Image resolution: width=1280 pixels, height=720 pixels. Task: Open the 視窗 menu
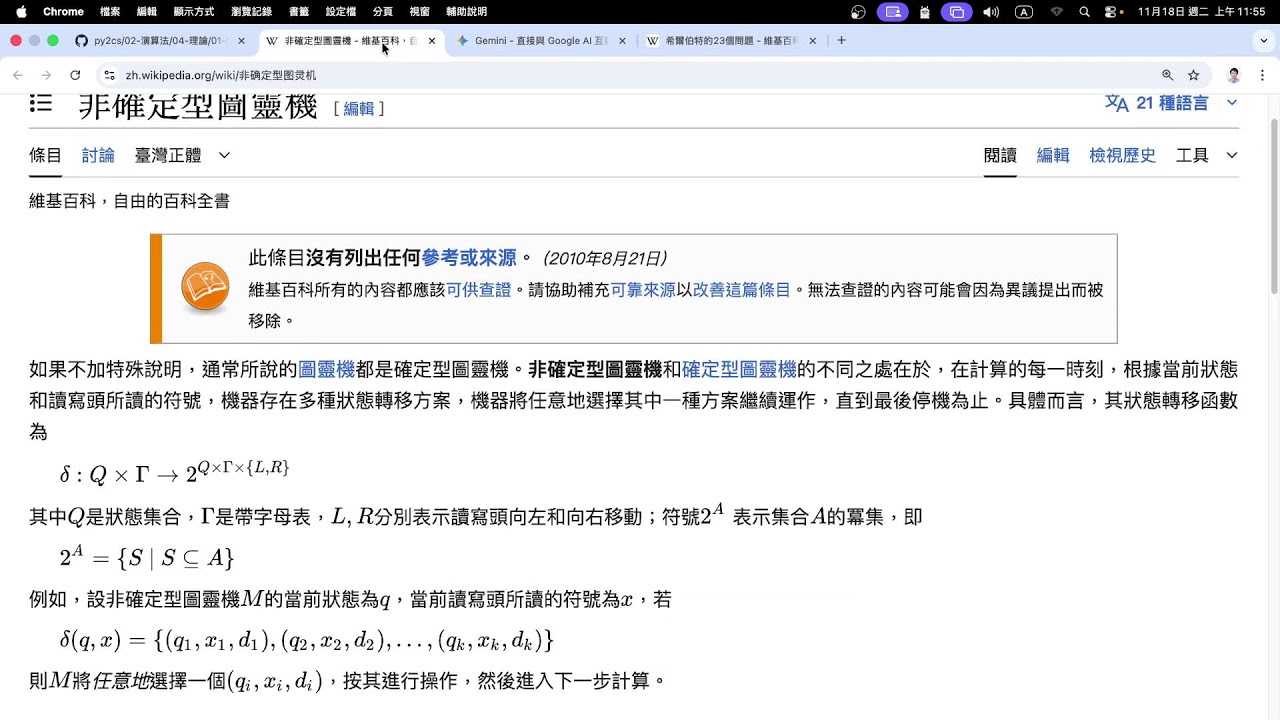420,12
